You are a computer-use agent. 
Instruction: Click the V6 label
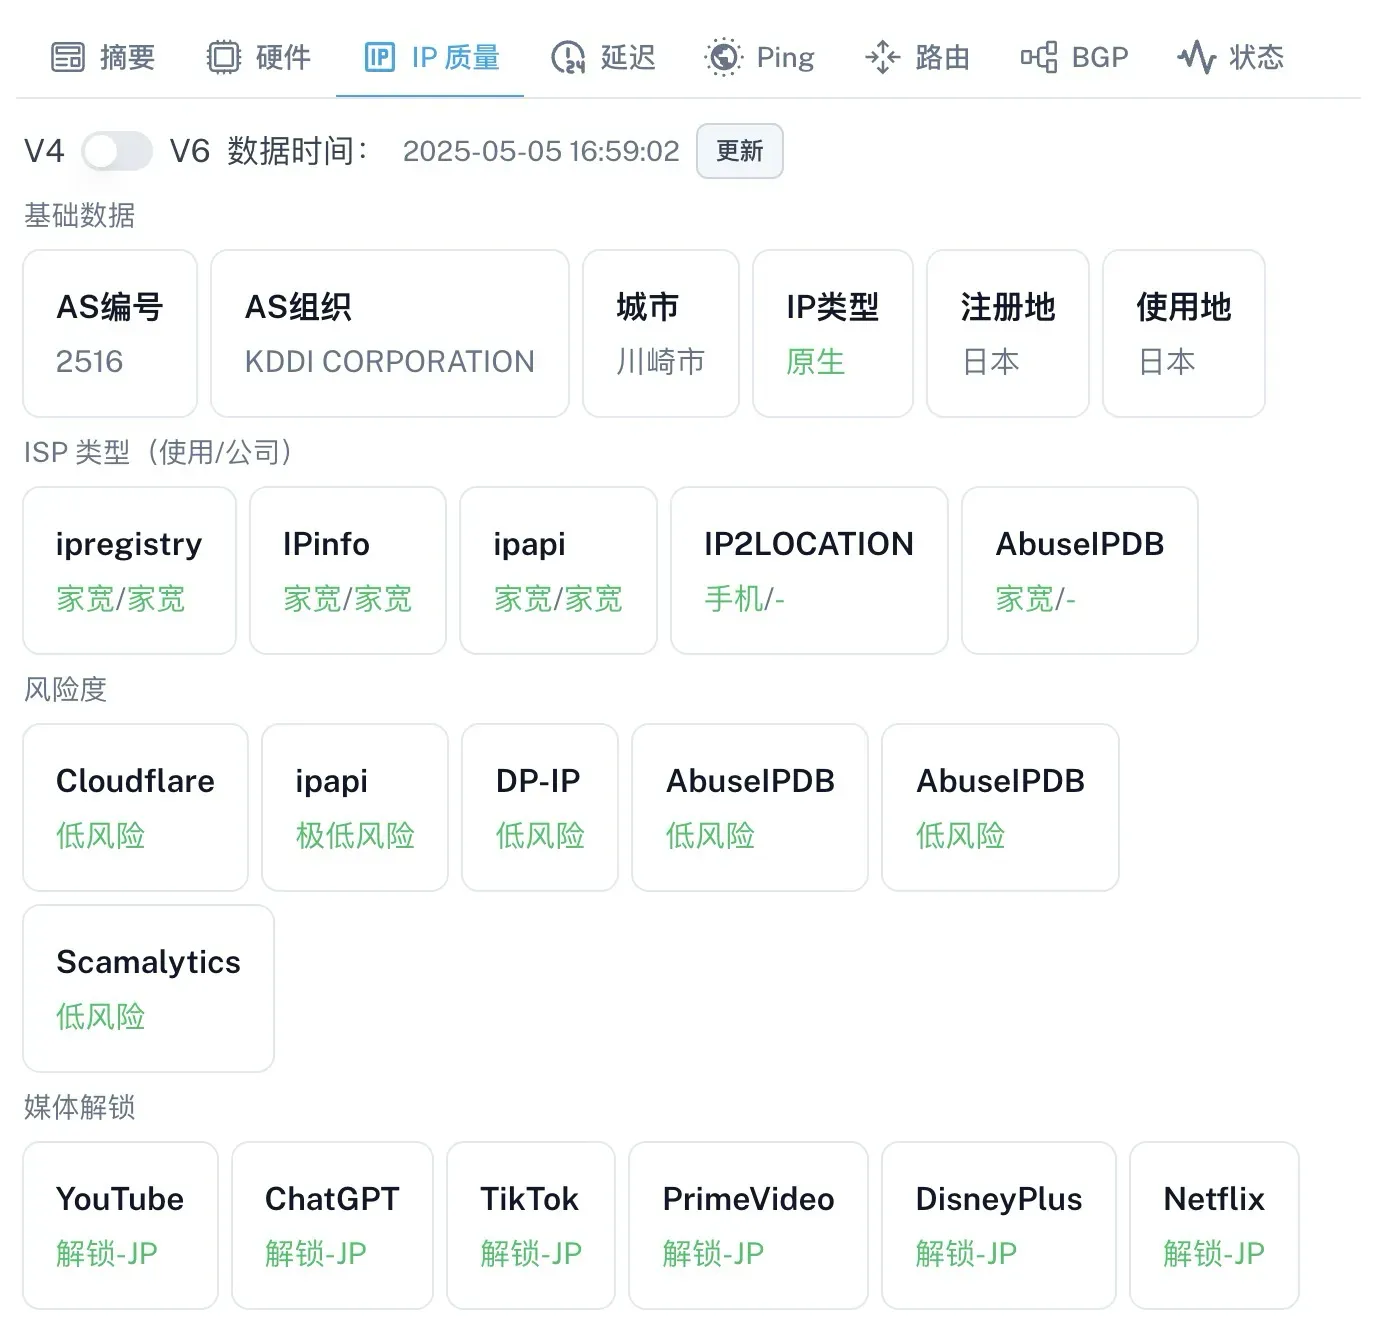tap(190, 152)
